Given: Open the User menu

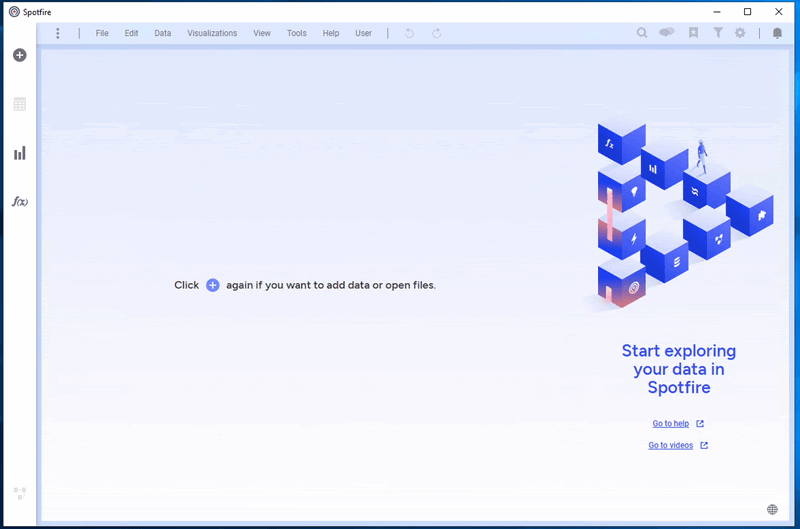Looking at the screenshot, I should click(x=363, y=33).
